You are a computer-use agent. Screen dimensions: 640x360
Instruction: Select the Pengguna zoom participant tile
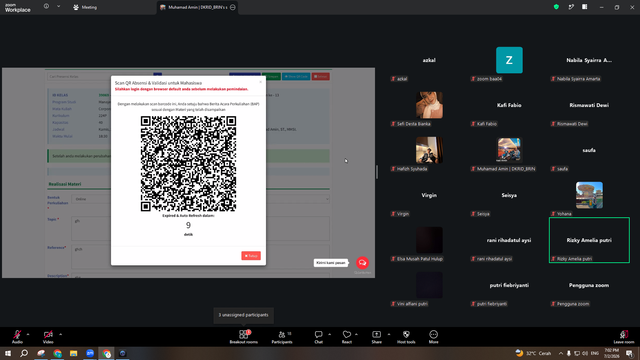click(x=589, y=285)
